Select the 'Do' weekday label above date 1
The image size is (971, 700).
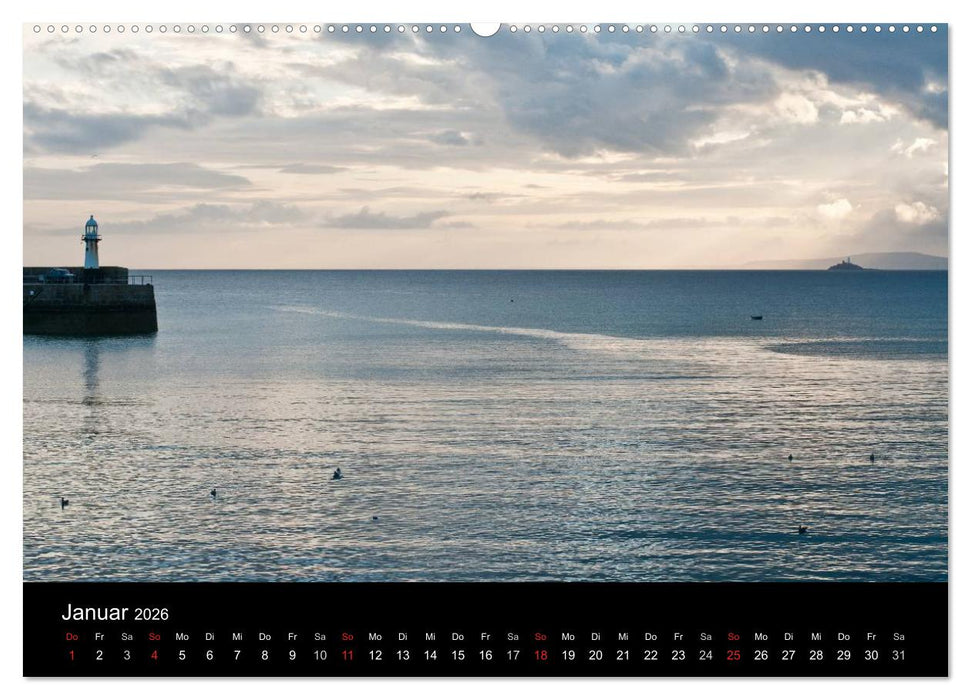tap(70, 634)
